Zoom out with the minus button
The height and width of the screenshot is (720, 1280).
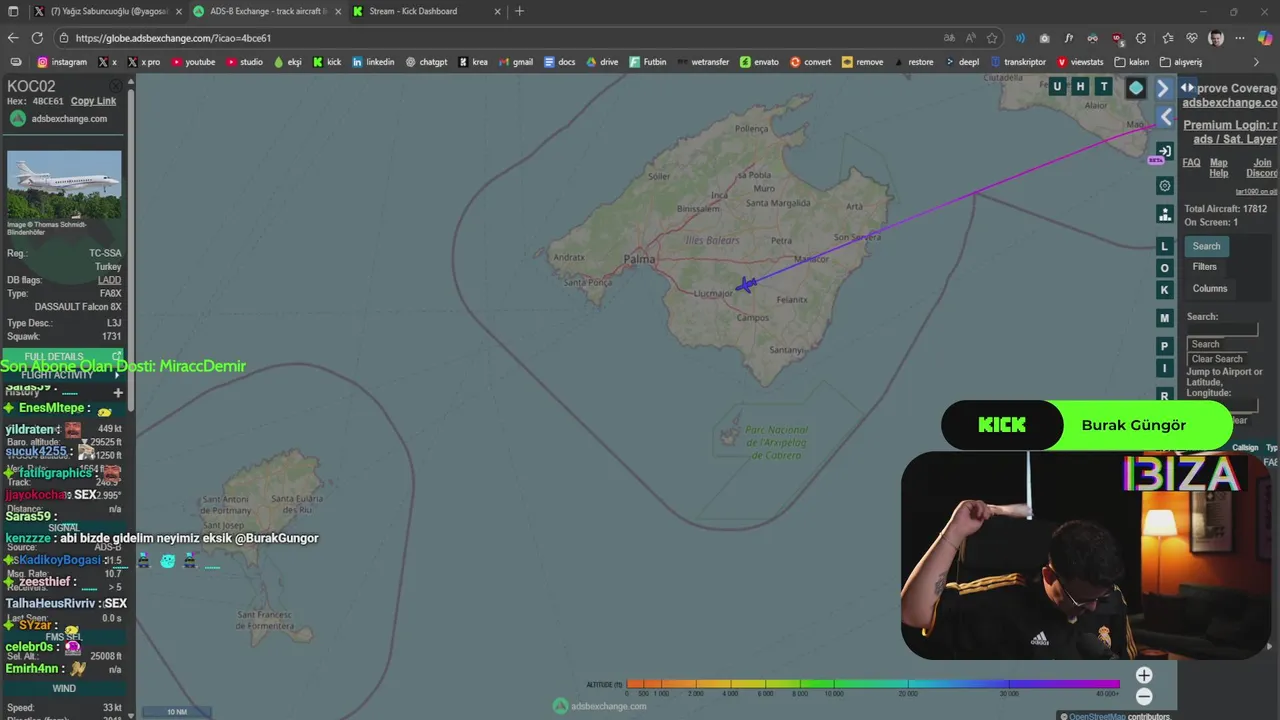pos(1144,697)
